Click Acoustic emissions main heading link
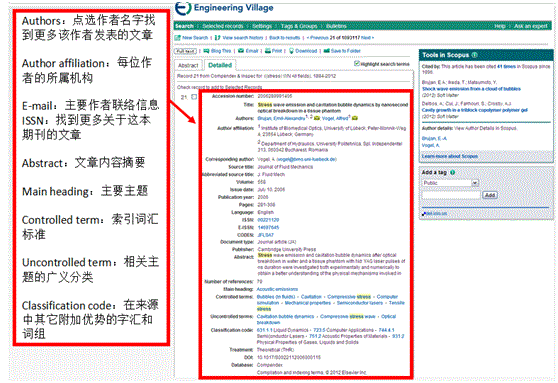Screen dimensions: 558x383 coord(277,289)
